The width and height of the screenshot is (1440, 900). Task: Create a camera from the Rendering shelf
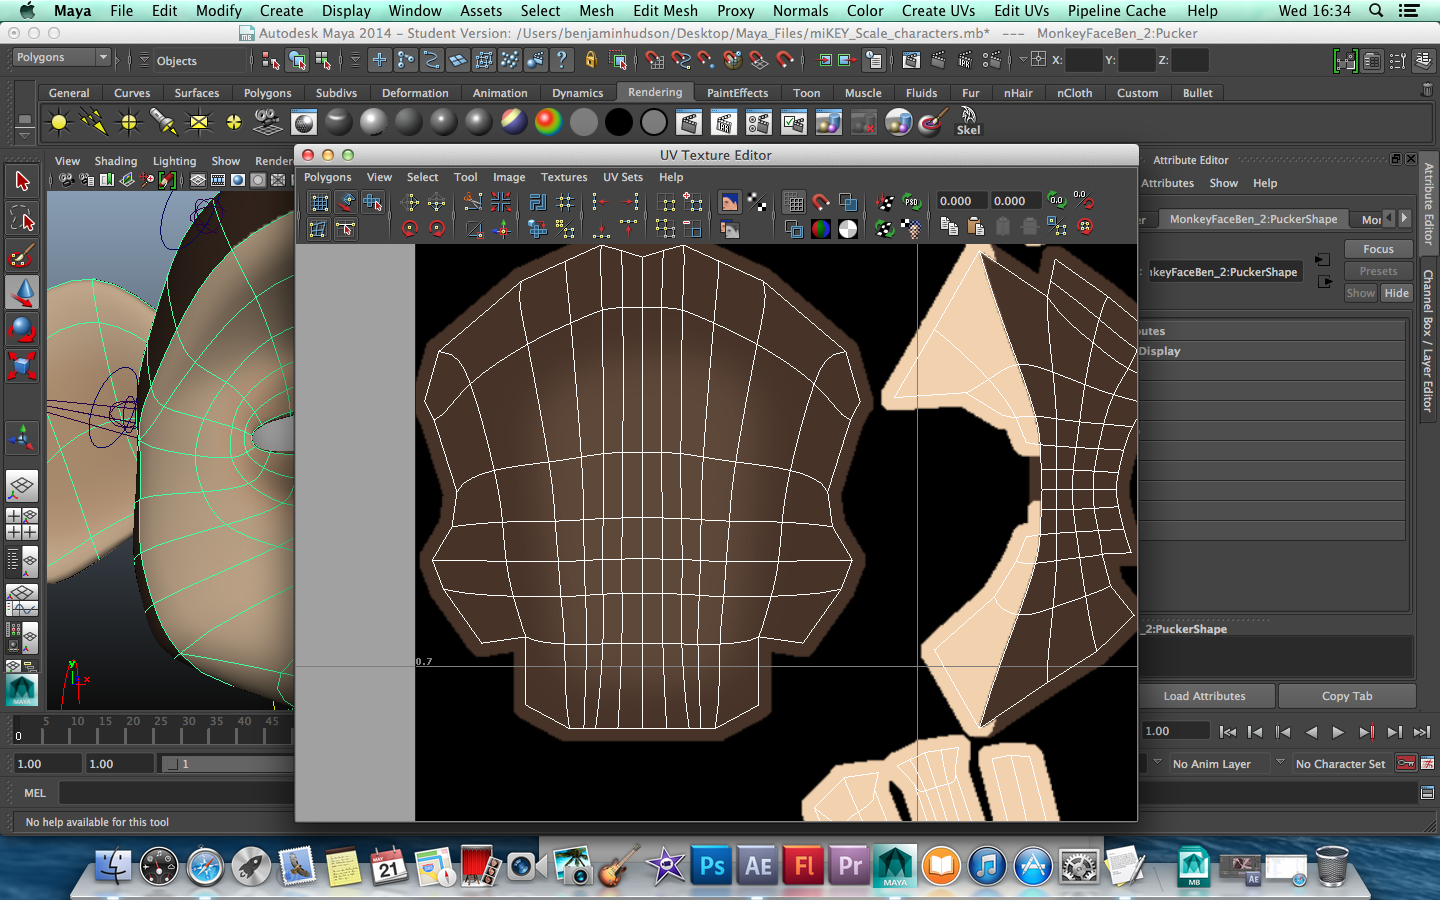[x=268, y=123]
